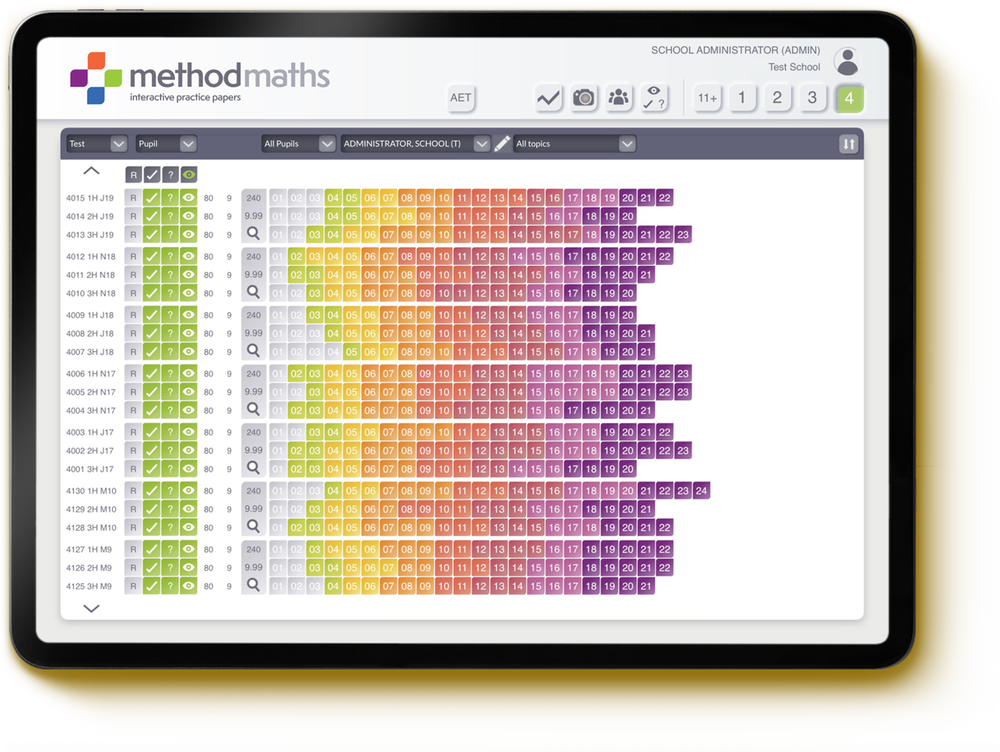Open the All topics dropdown
Viewport: 1000px width, 752px height.
pos(575,143)
